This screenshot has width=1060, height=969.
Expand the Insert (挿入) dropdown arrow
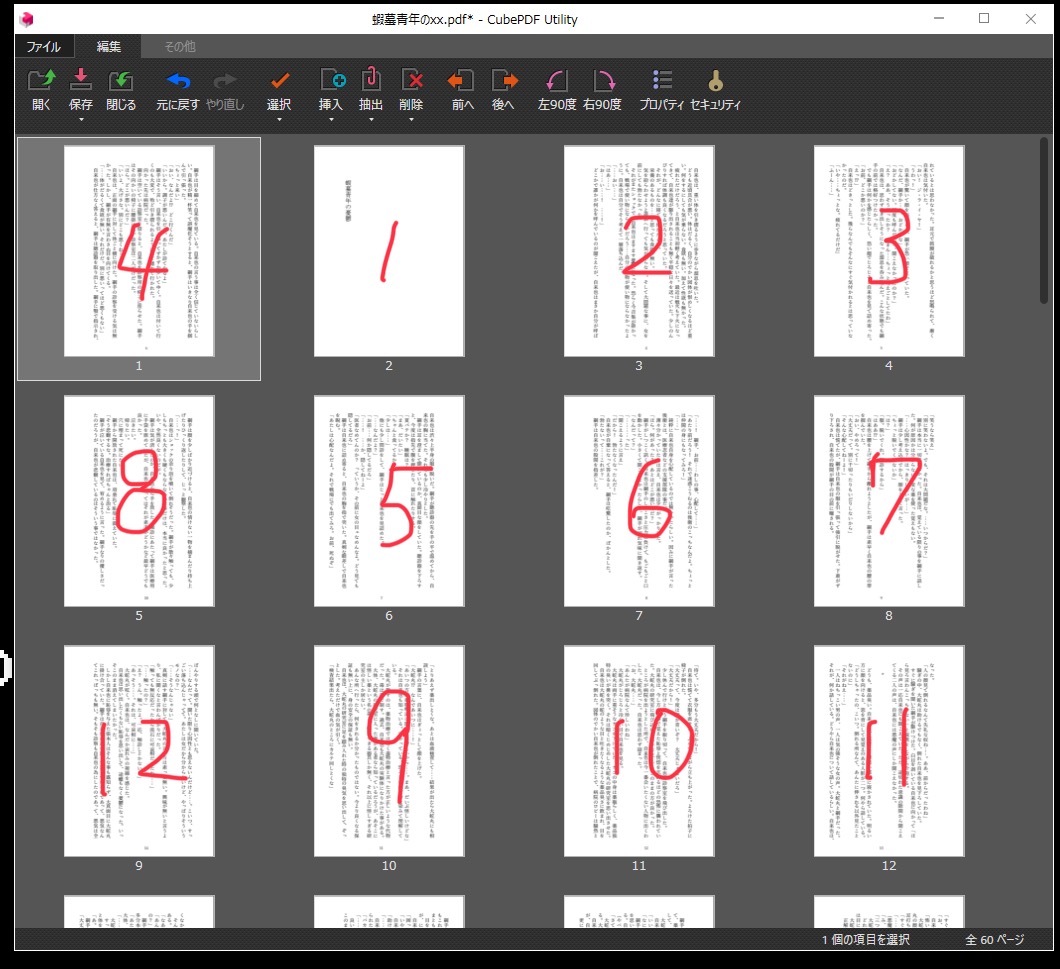pyautogui.click(x=331, y=120)
